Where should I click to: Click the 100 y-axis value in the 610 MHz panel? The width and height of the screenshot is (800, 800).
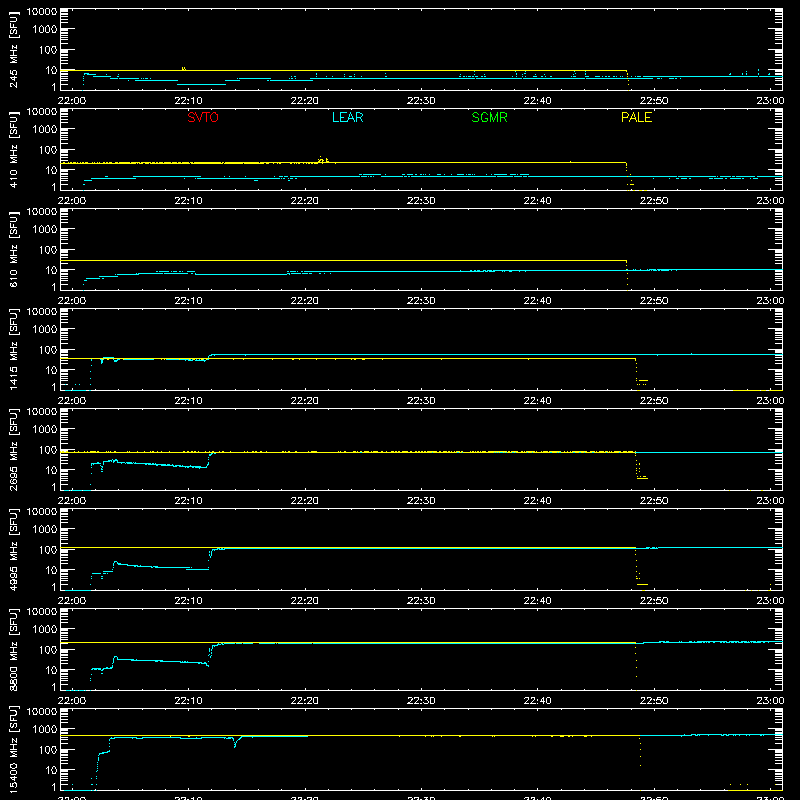click(x=48, y=250)
